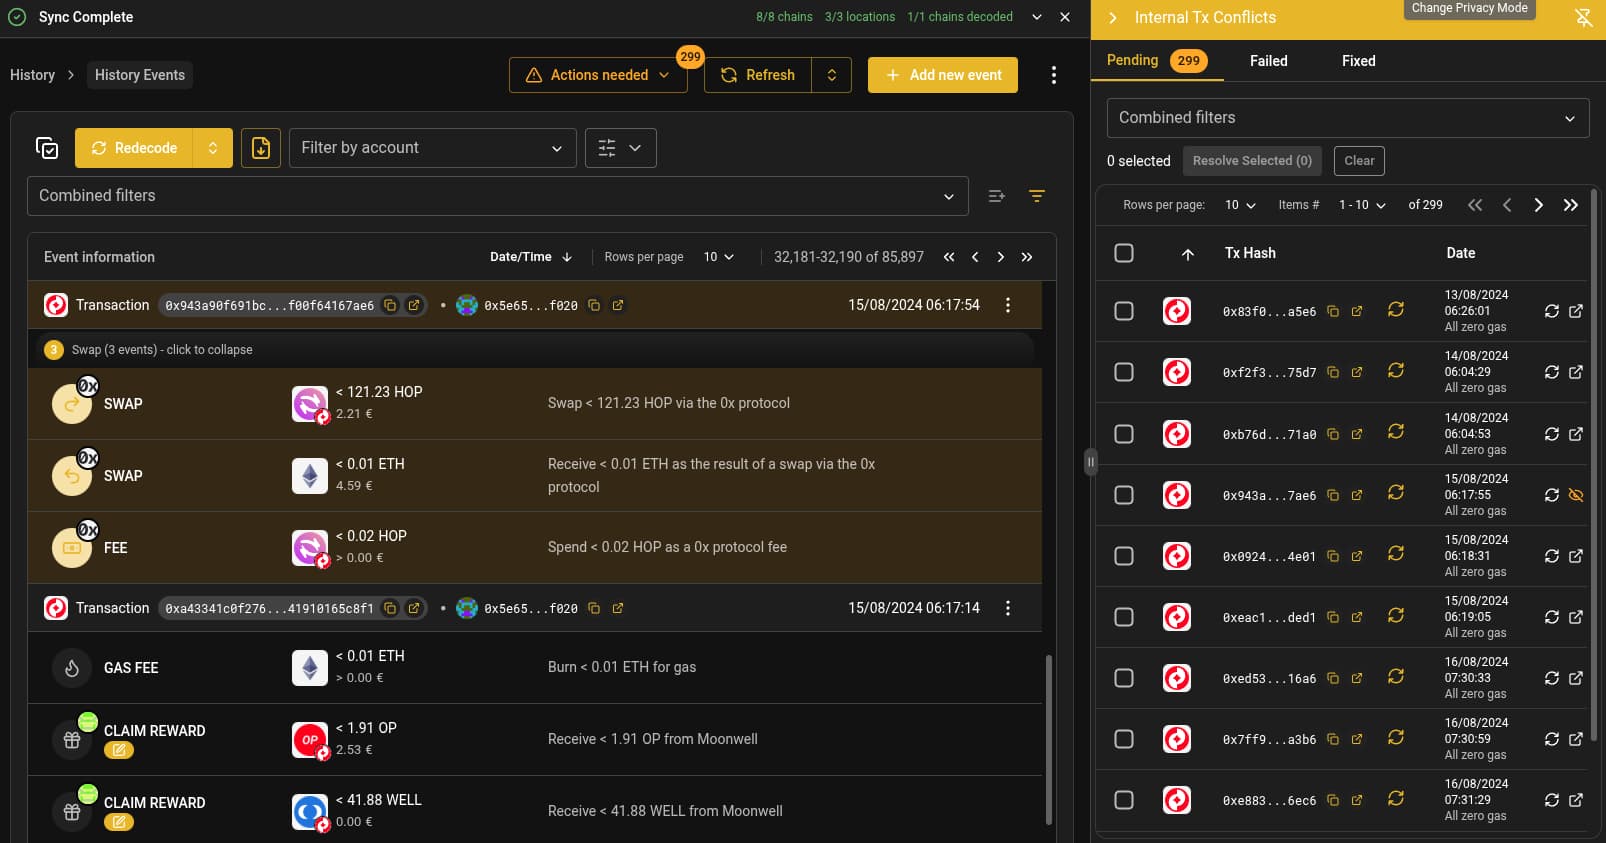
Task: Check the checkbox for 0x83f0...a5e6 row
Action: (x=1124, y=311)
